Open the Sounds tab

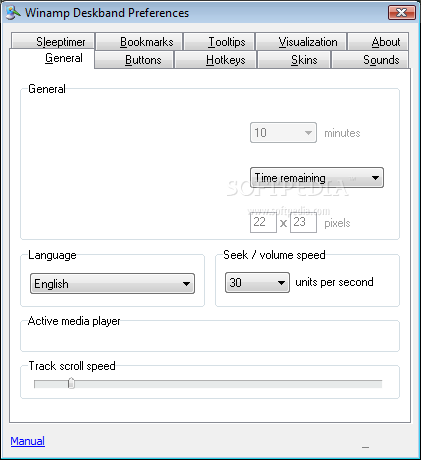tap(370, 60)
